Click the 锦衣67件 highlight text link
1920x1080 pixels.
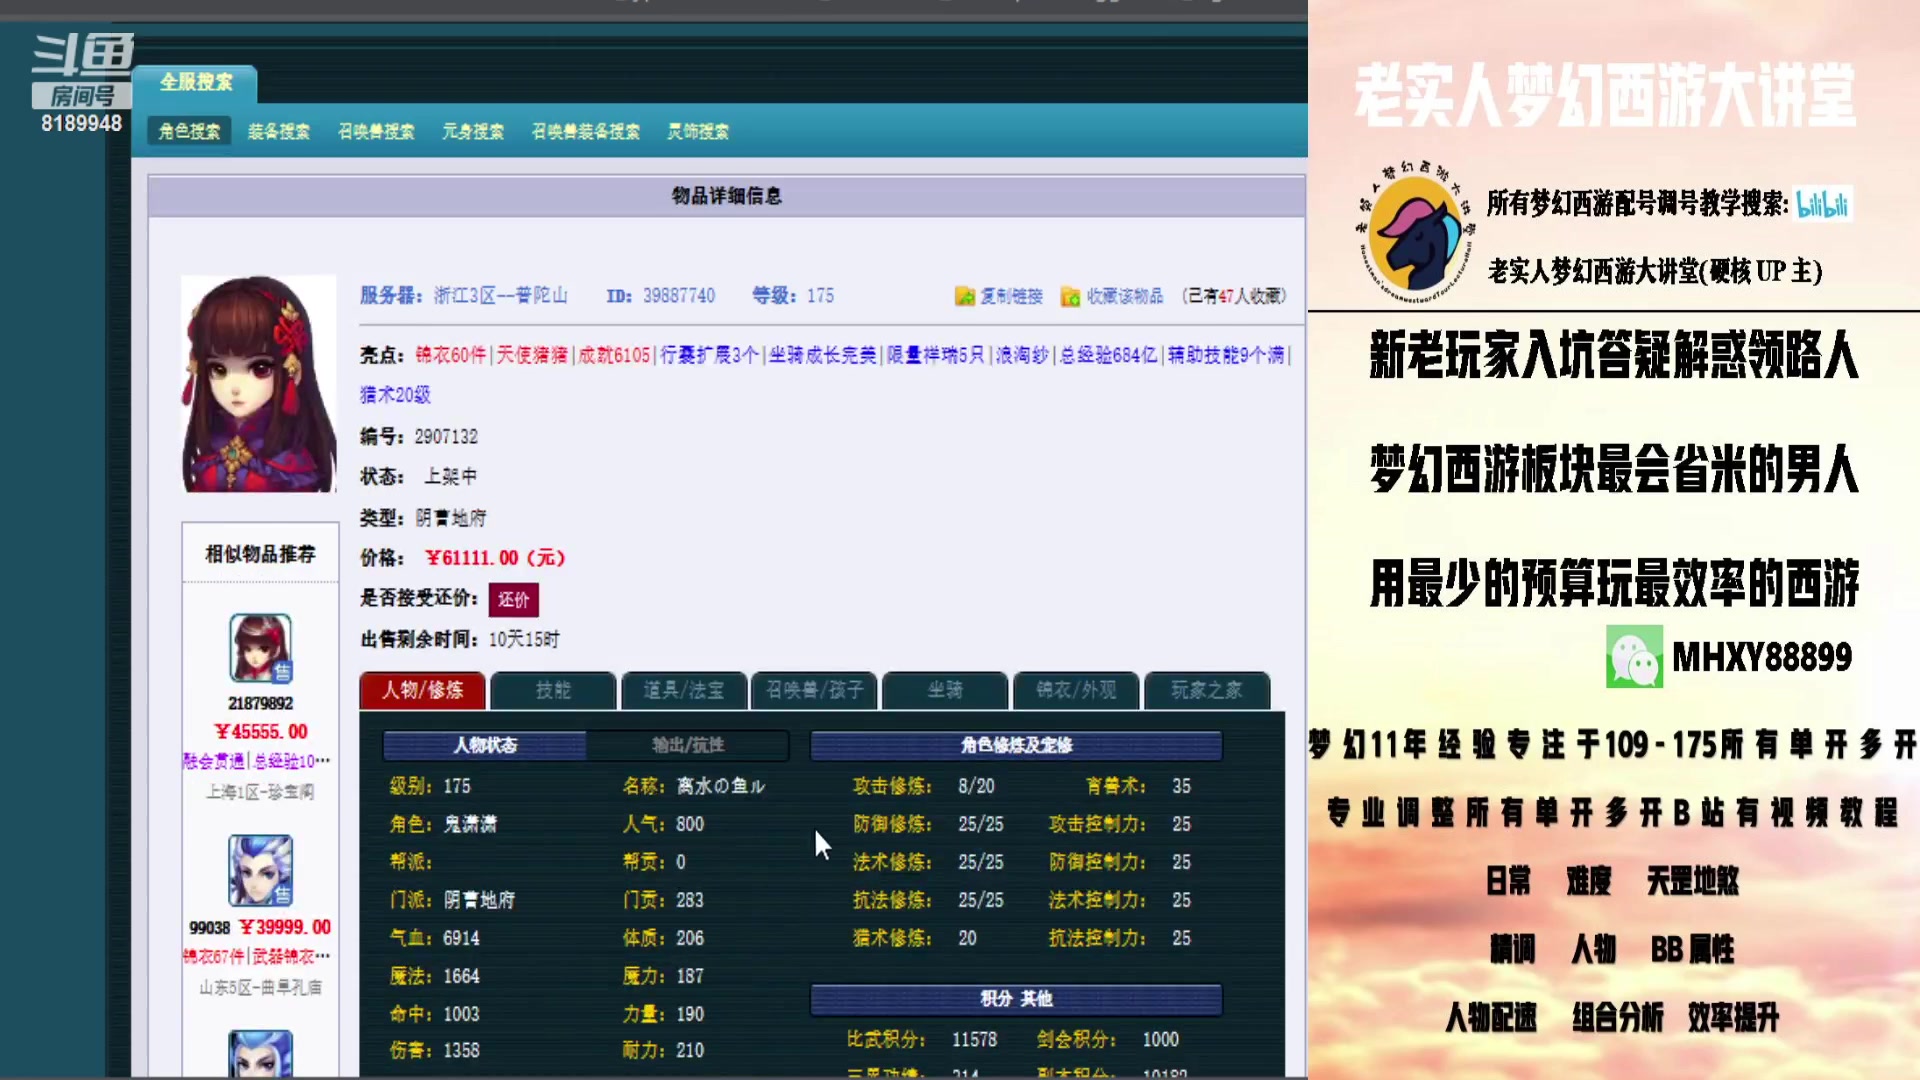(x=214, y=957)
